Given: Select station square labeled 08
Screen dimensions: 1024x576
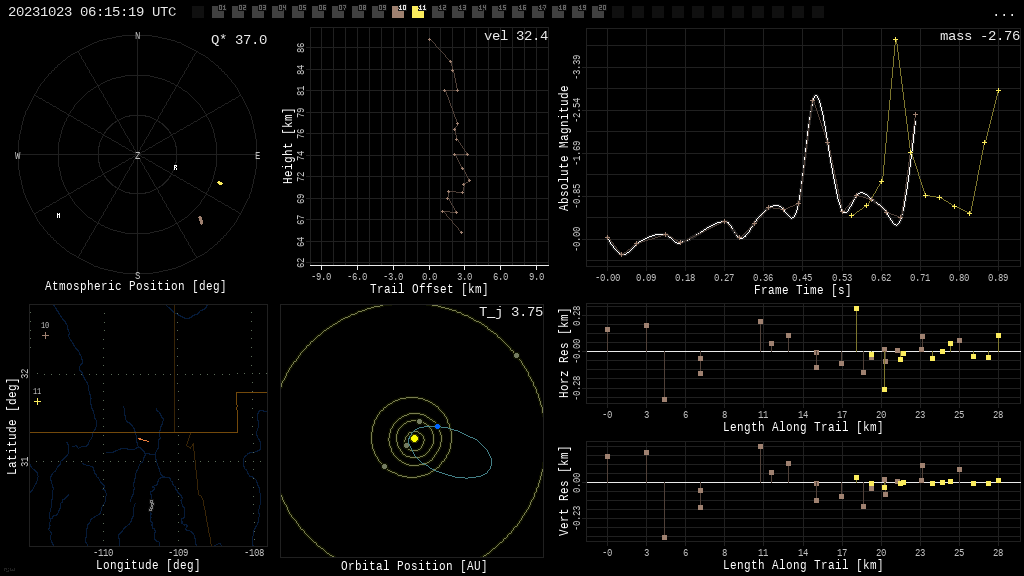Looking at the screenshot, I should point(358,12).
